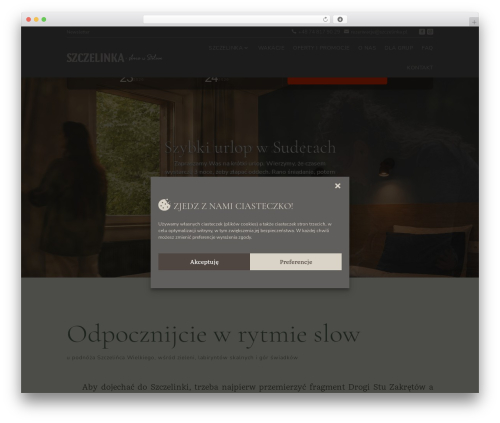Navigate to KONTAKT
The image size is (500, 423).
point(420,68)
